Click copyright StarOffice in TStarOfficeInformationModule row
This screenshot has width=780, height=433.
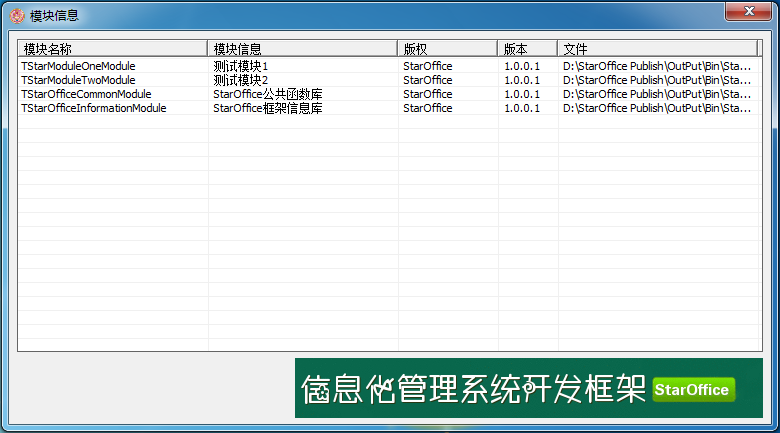(x=428, y=108)
